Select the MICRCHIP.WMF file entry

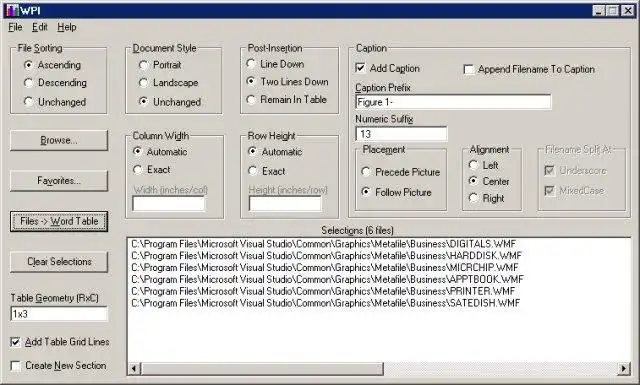pos(325,268)
